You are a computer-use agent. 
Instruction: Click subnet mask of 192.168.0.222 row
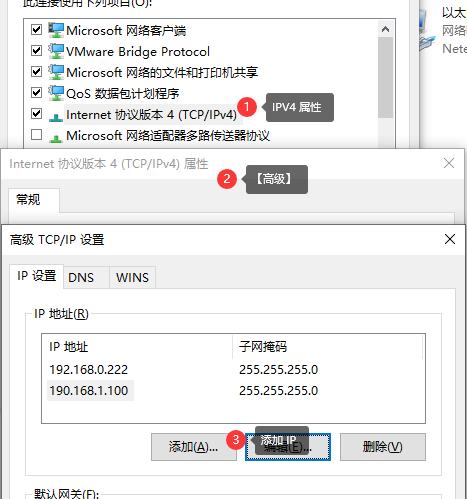point(278,369)
